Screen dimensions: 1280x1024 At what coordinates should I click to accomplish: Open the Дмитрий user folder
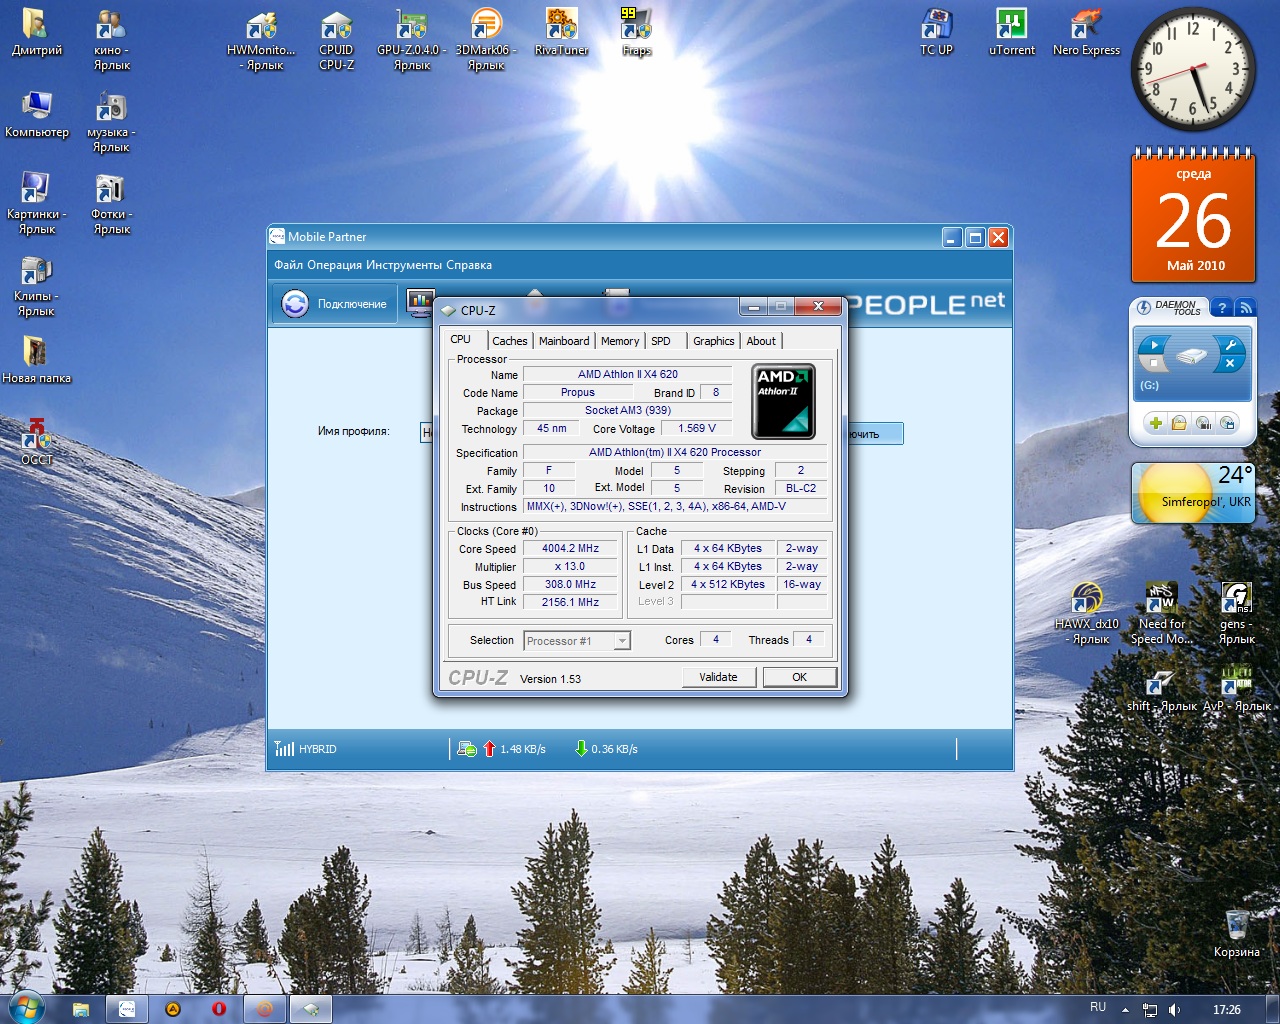[x=36, y=32]
